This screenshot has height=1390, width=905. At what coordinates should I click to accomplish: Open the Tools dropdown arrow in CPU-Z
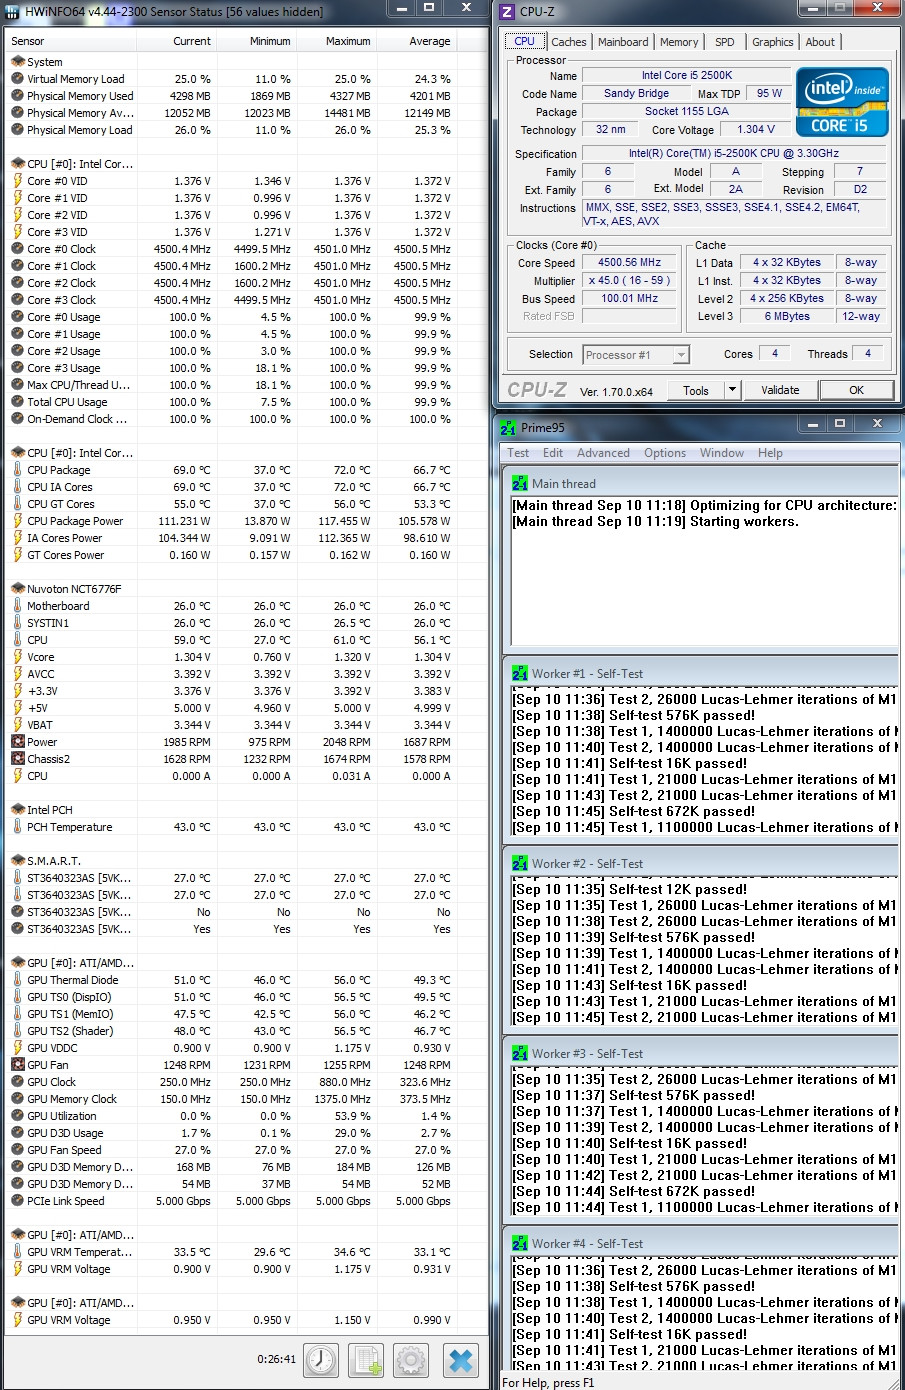pyautogui.click(x=732, y=390)
